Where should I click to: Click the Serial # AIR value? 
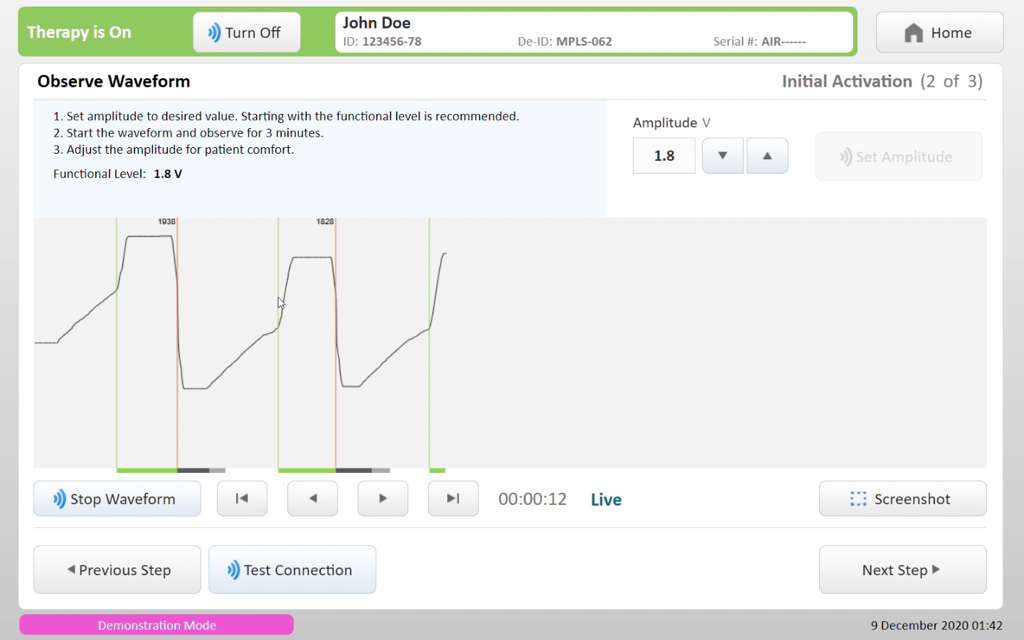click(x=783, y=42)
